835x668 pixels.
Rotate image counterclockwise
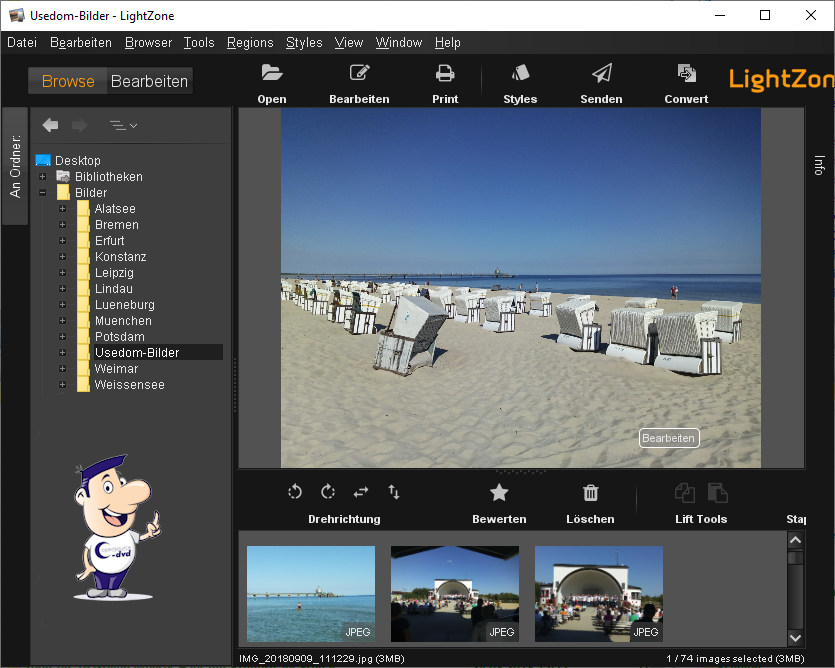point(295,492)
